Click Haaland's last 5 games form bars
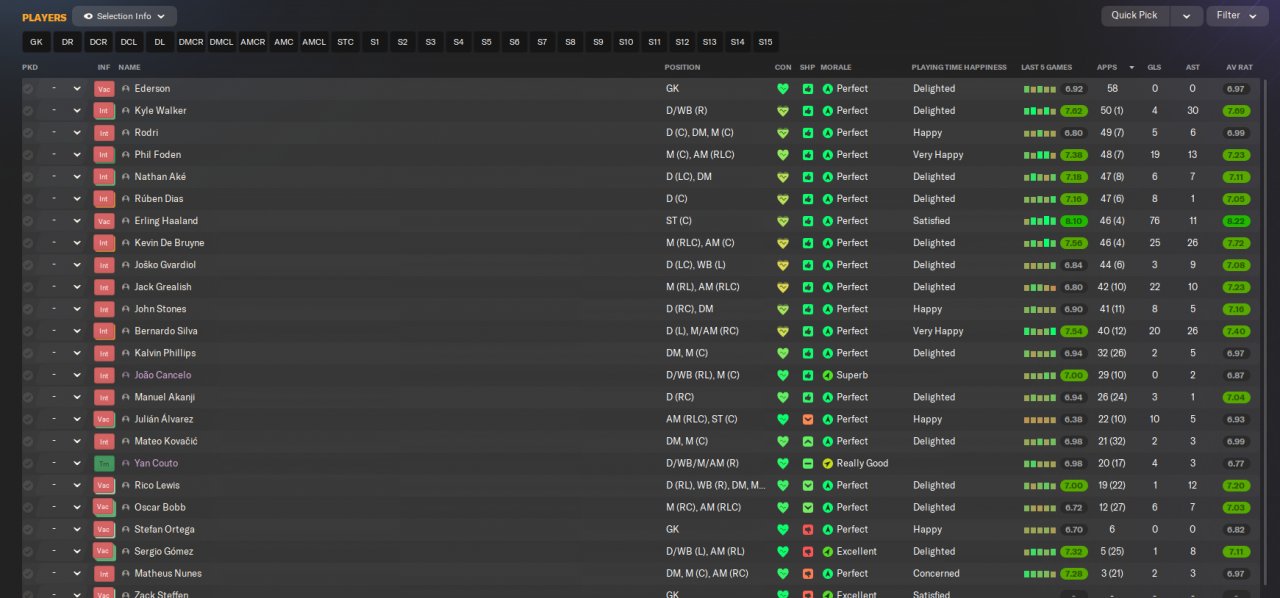Image resolution: width=1280 pixels, height=598 pixels. (x=1040, y=221)
